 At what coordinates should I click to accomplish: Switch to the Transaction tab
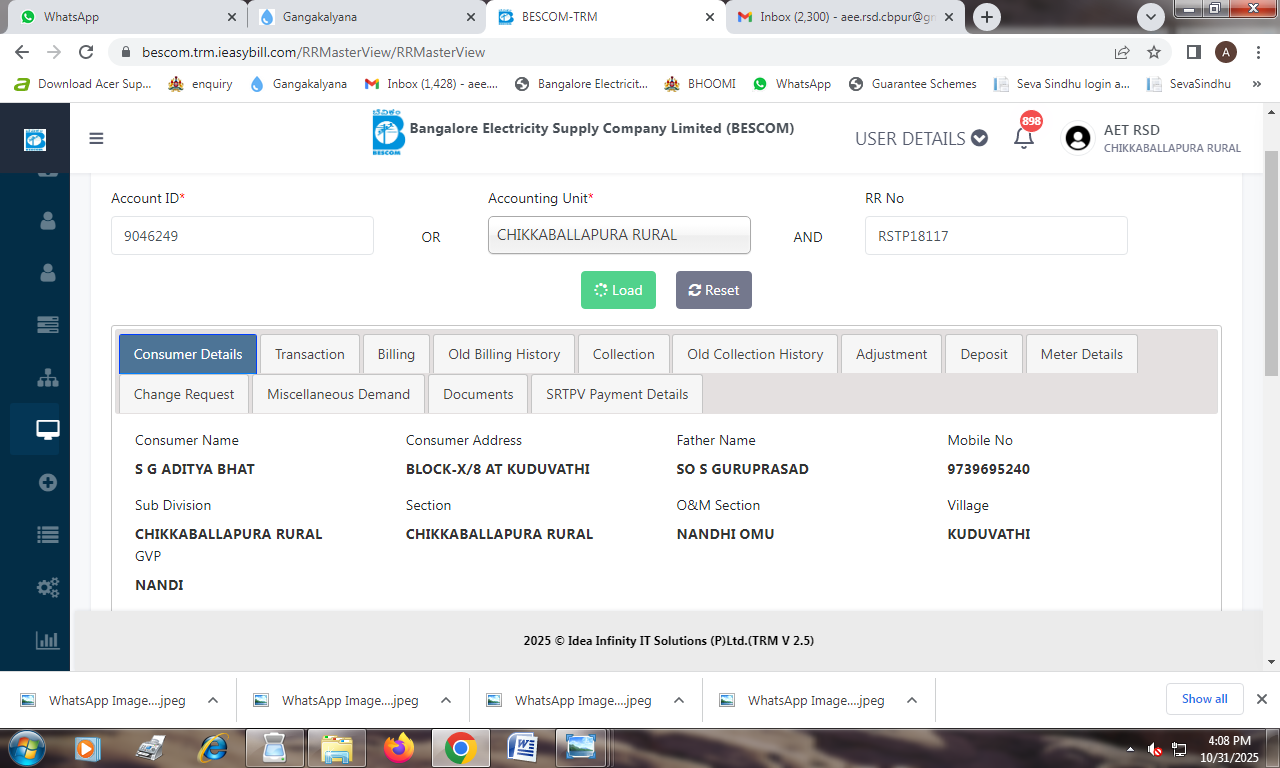[310, 354]
